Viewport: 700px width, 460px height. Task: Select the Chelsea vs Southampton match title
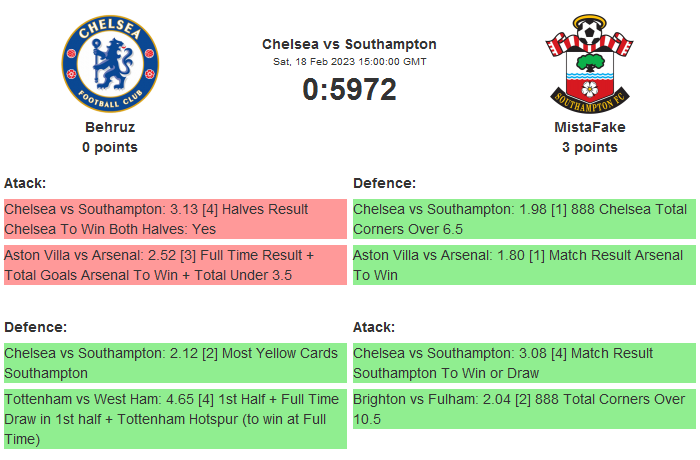pos(349,44)
